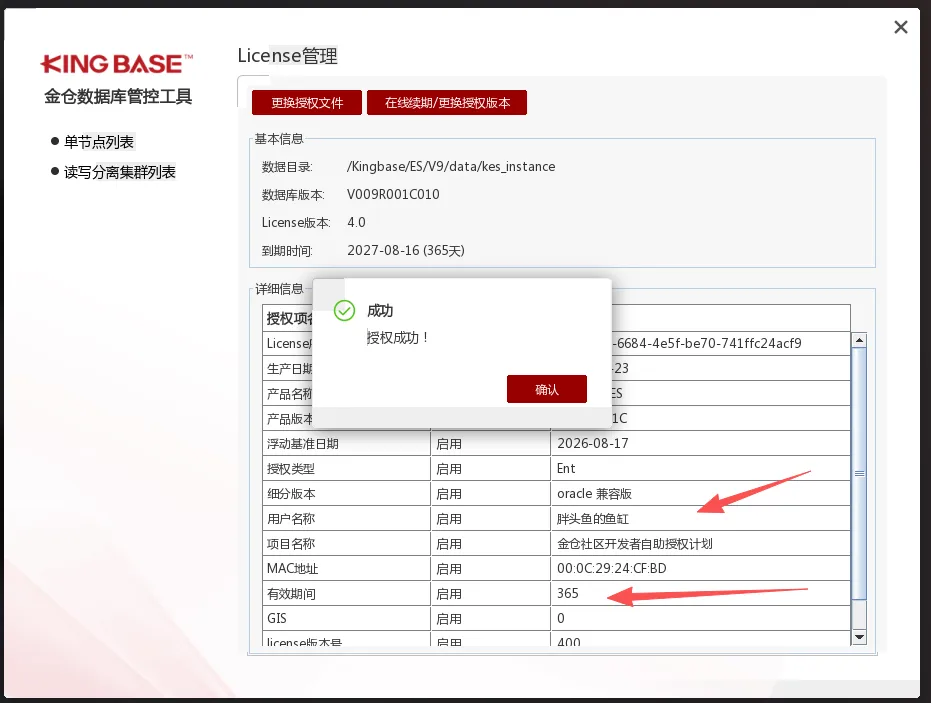931x703 pixels.
Task: Click 成功 dialog title
Action: pyautogui.click(x=380, y=311)
